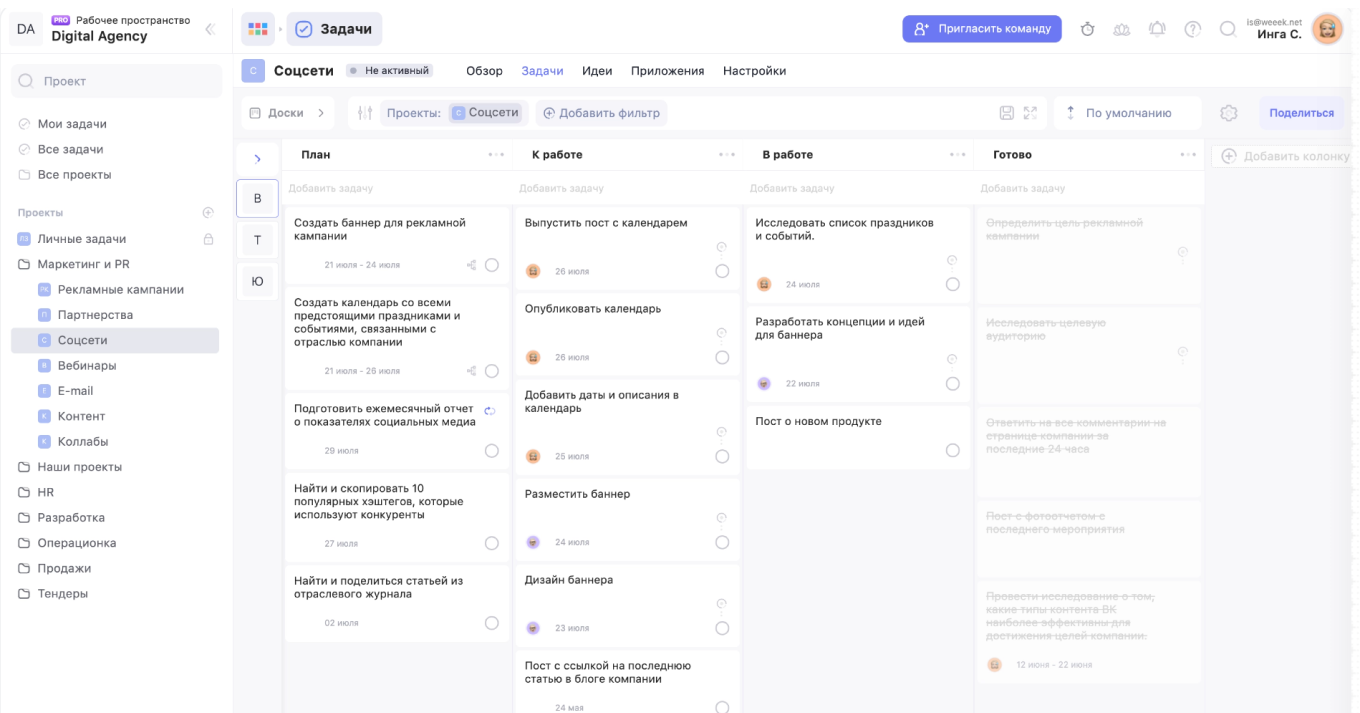Mark 'Пост о новом продукте' task complete
Image resolution: width=1360 pixels, height=713 pixels.
click(x=952, y=450)
